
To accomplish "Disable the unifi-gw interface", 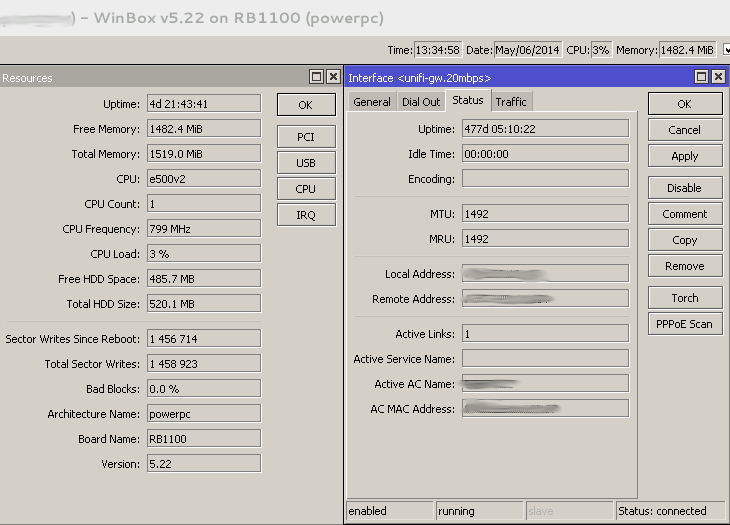I will click(x=685, y=188).
